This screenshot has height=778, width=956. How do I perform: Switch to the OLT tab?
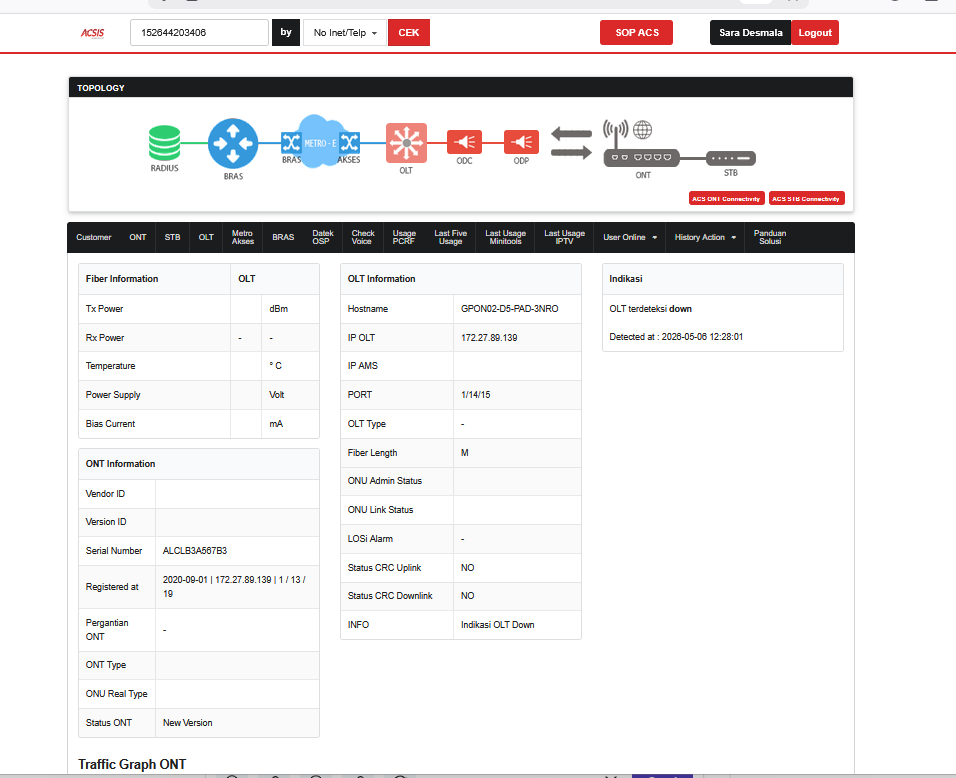coord(206,237)
